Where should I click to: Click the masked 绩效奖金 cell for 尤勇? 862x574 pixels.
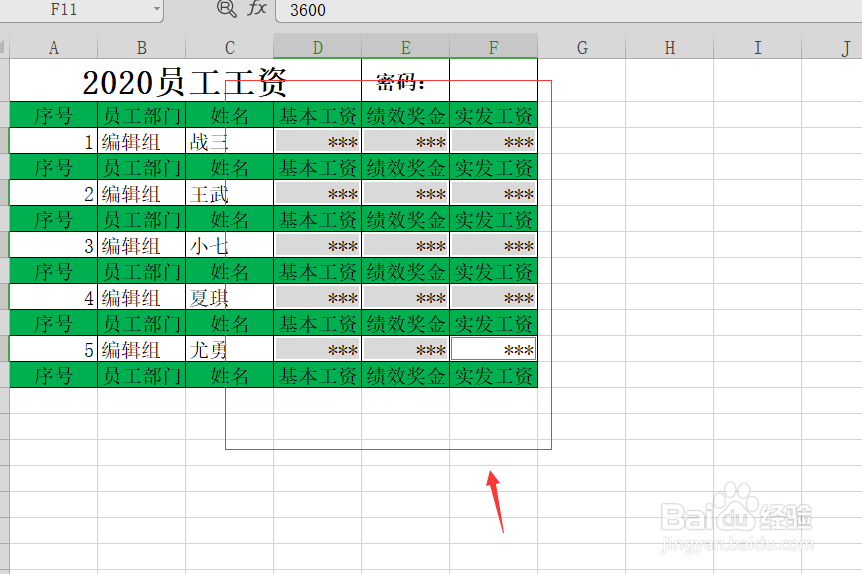click(x=406, y=349)
